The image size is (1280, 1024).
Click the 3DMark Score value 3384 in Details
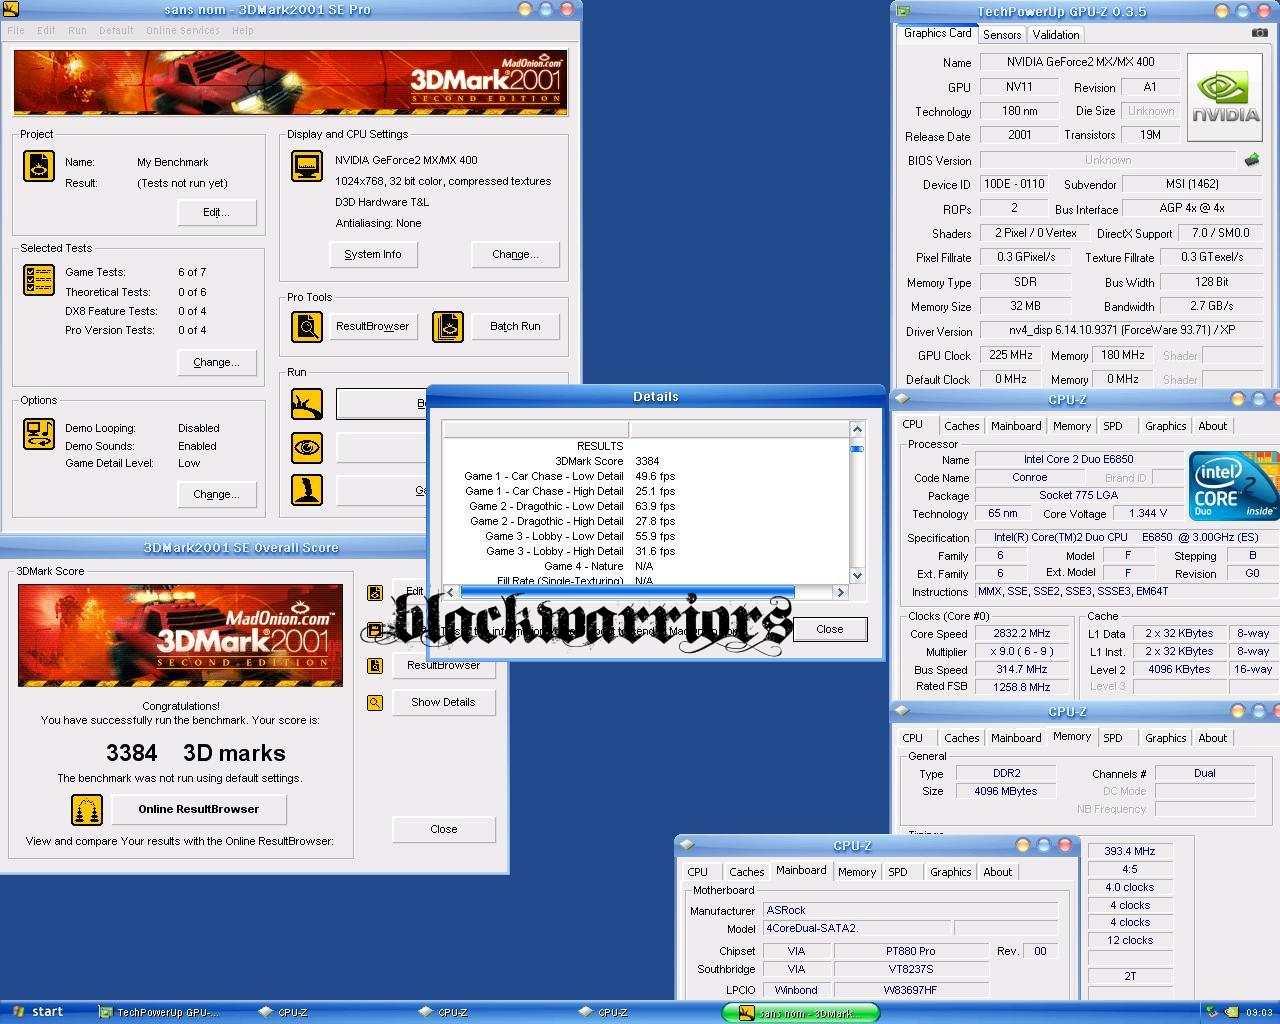(647, 462)
